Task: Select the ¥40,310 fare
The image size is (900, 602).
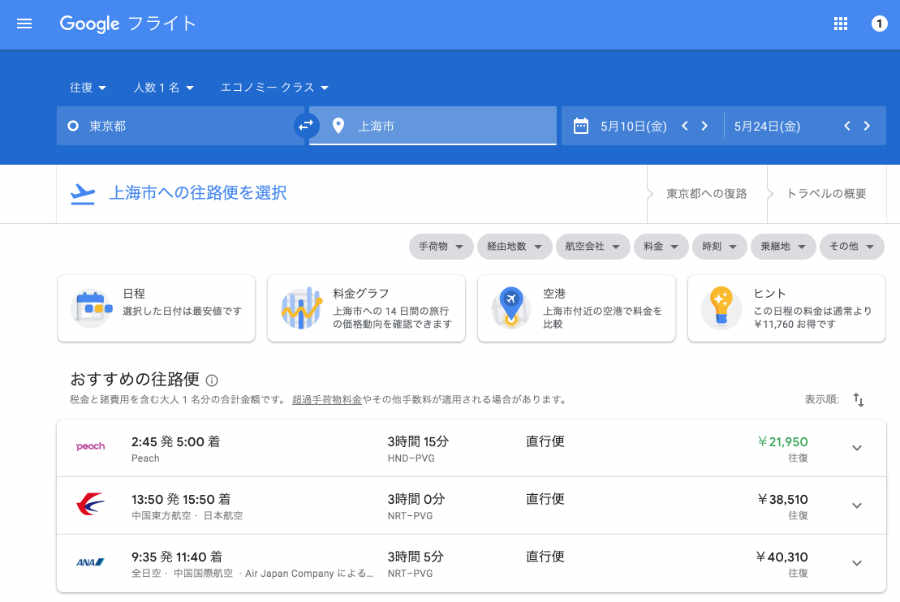Action: pos(782,557)
